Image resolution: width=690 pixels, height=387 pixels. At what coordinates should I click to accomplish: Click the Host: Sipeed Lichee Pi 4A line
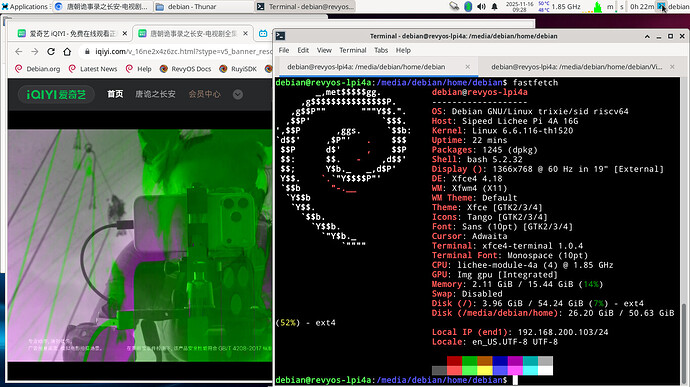pos(505,121)
